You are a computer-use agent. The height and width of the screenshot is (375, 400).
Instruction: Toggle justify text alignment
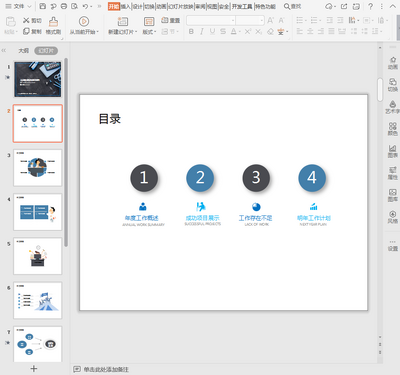(x=331, y=31)
